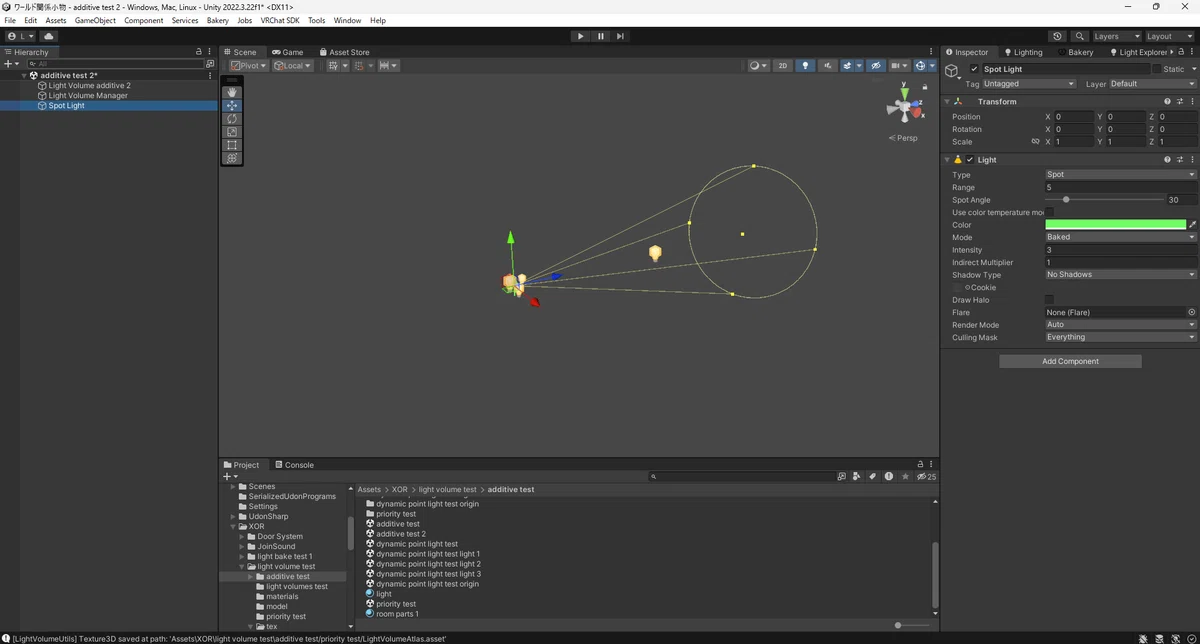Click the Step frame button
This screenshot has width=1200, height=644.
pos(621,36)
